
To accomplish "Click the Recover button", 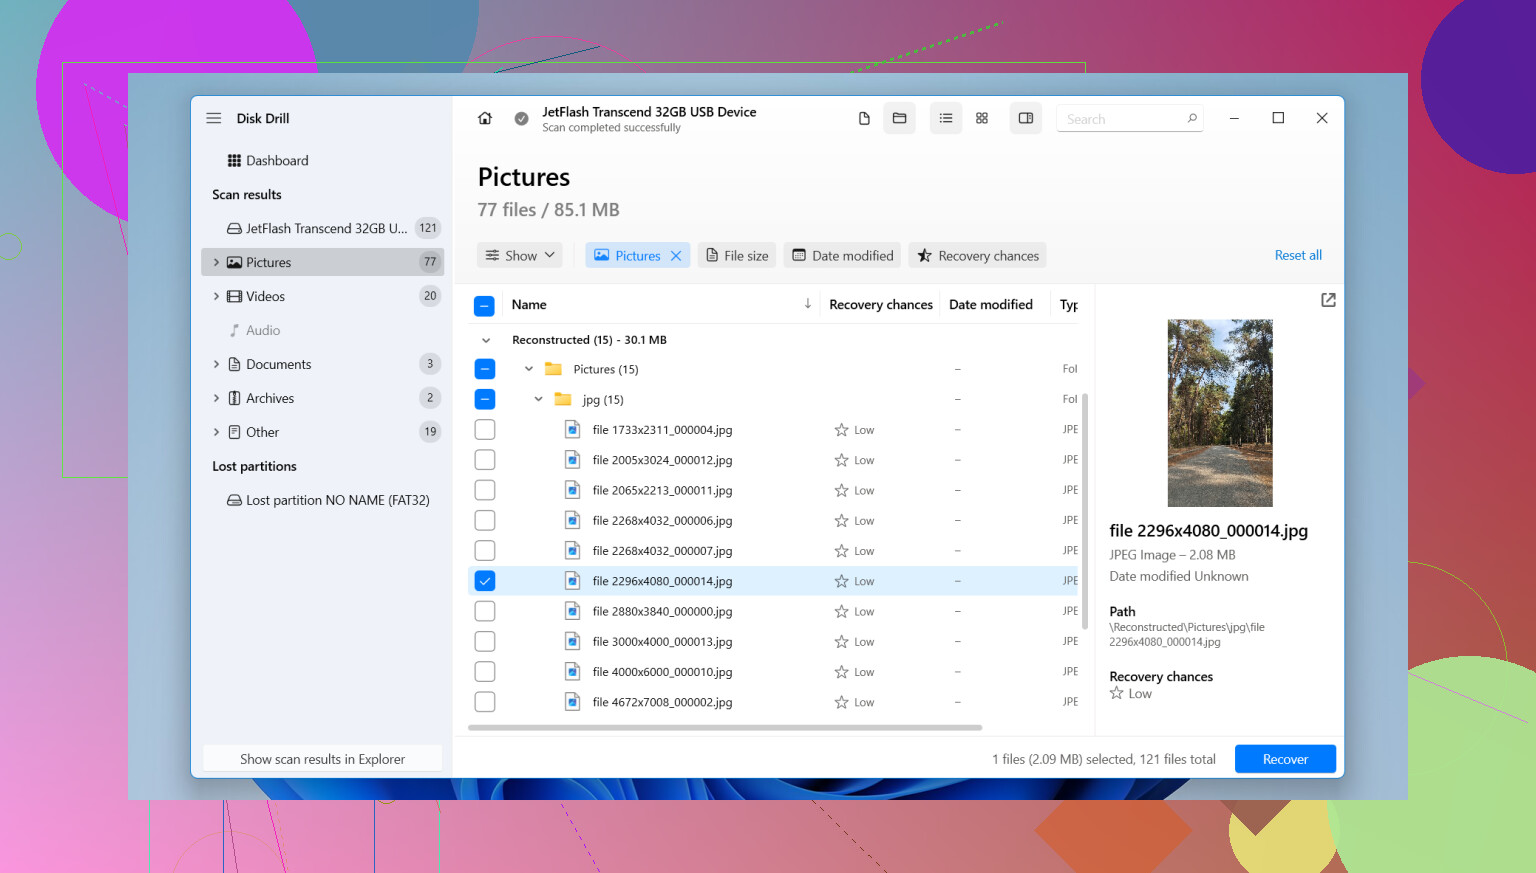I will (1285, 759).
